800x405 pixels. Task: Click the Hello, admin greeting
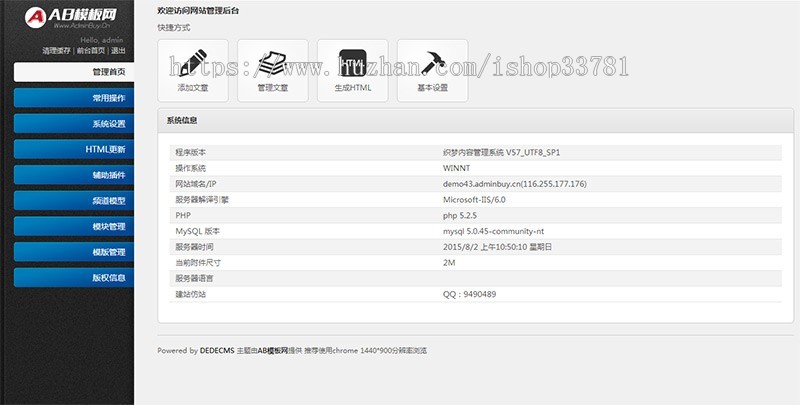click(x=102, y=40)
